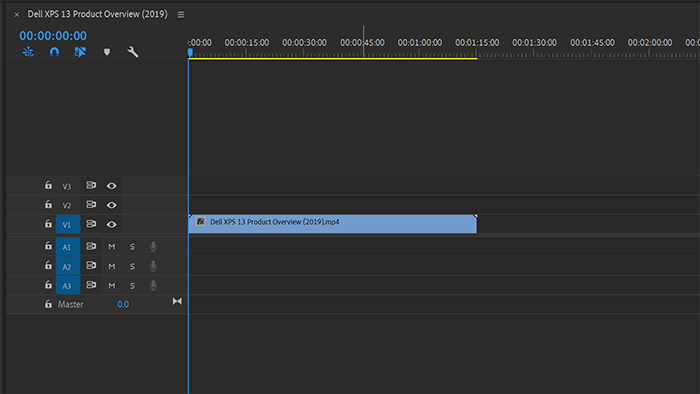This screenshot has width=700, height=394.
Task: Hide V1 track output eye
Action: coord(112,224)
